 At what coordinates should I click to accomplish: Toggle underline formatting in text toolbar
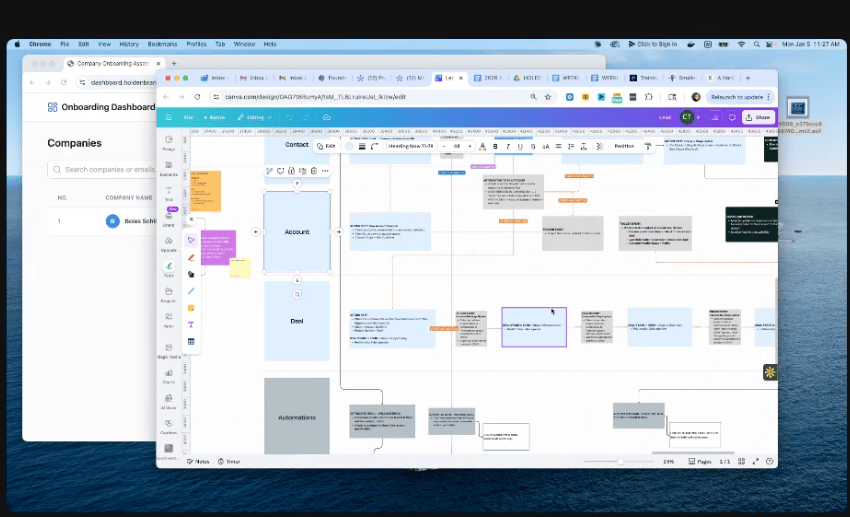(519, 146)
